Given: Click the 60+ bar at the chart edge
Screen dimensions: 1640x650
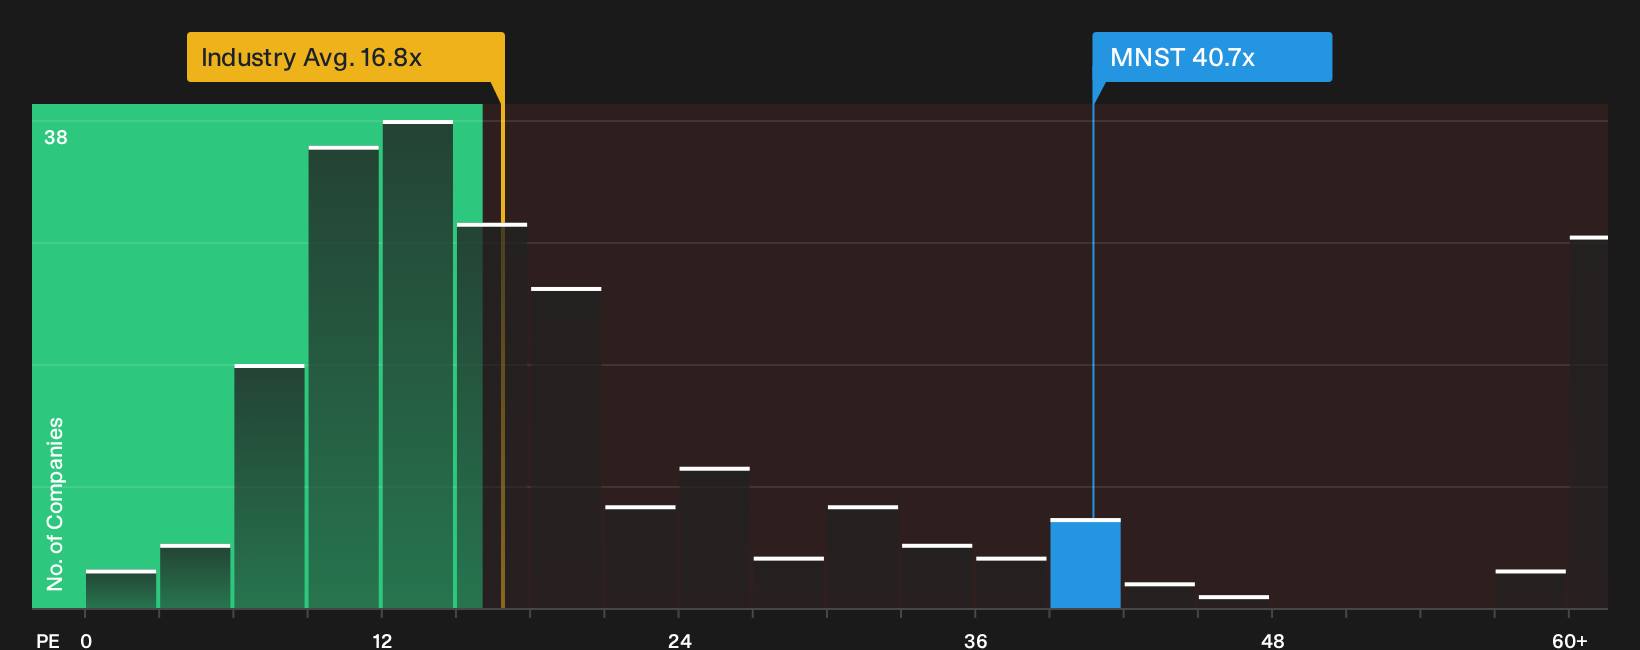Looking at the screenshot, I should (x=1589, y=423).
